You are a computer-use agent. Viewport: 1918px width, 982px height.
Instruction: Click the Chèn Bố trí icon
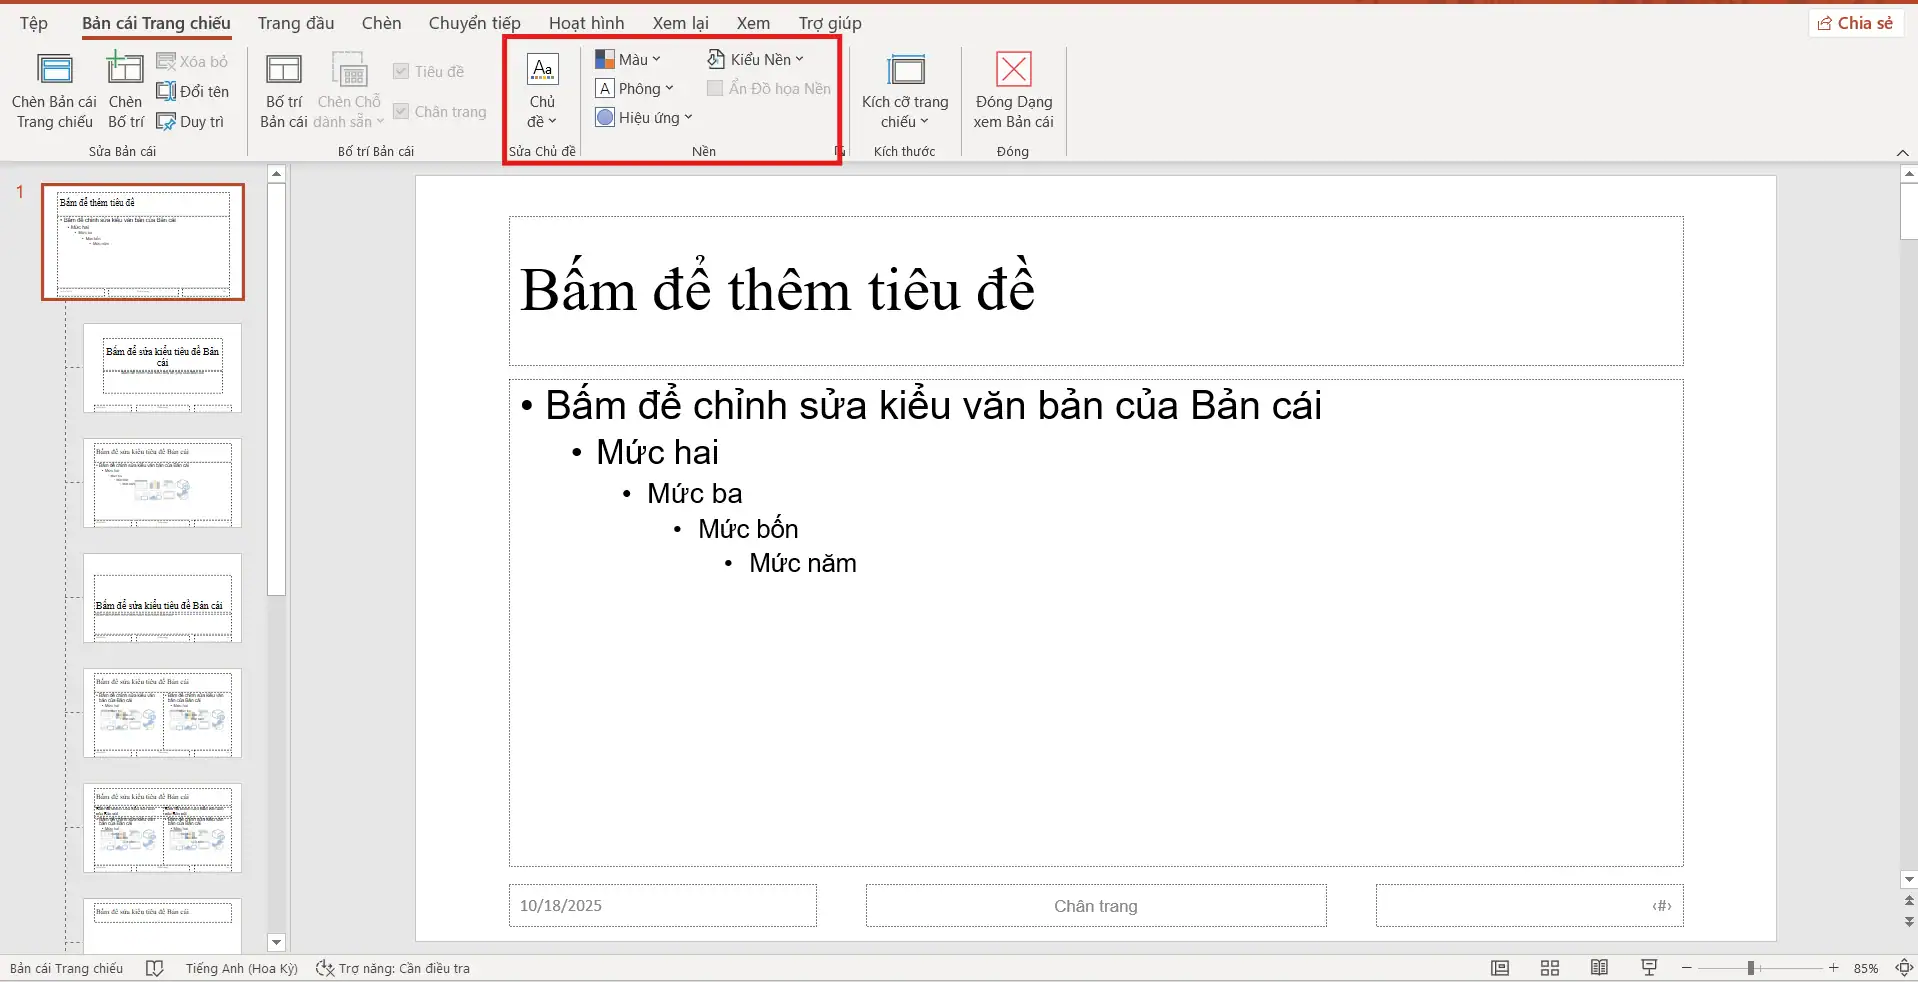(125, 88)
